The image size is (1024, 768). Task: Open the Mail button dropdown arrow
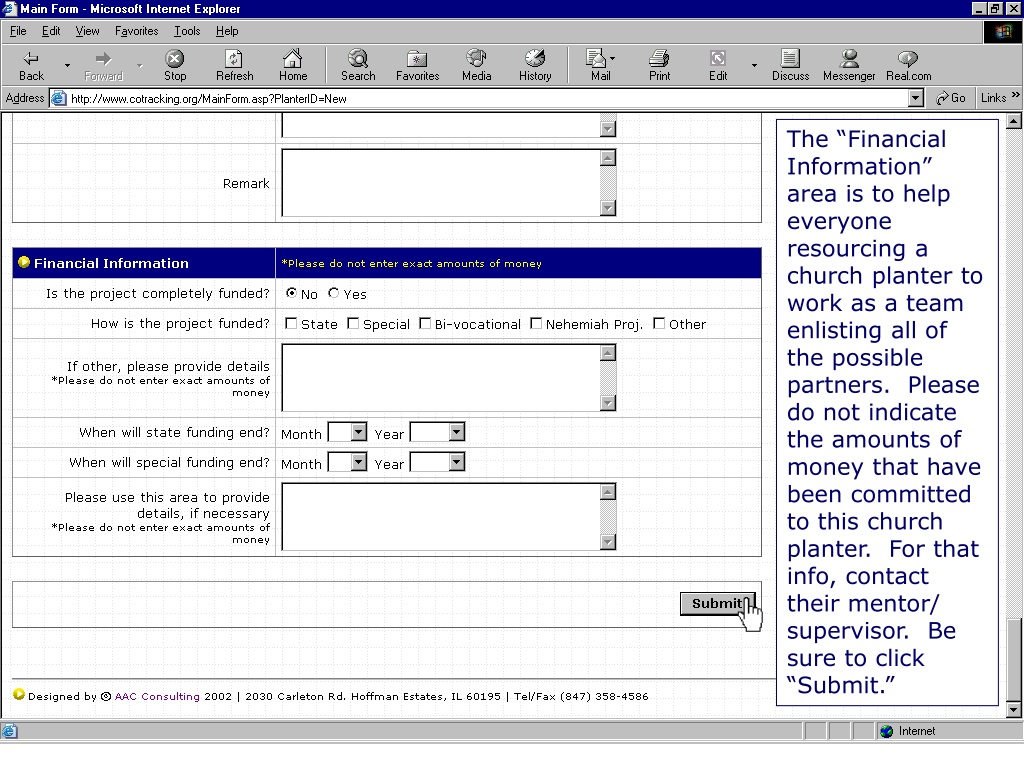click(613, 59)
